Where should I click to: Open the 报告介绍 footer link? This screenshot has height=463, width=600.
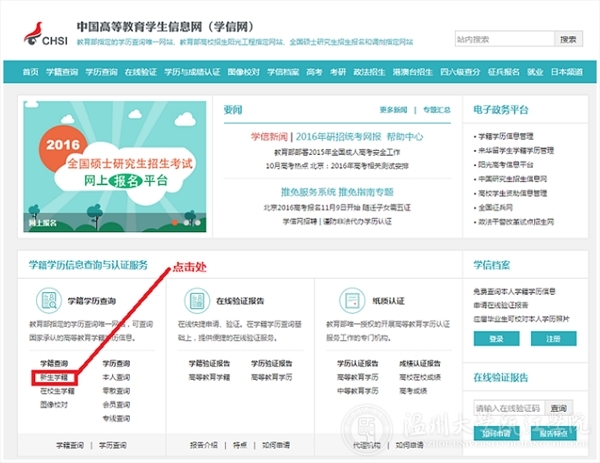click(x=204, y=445)
